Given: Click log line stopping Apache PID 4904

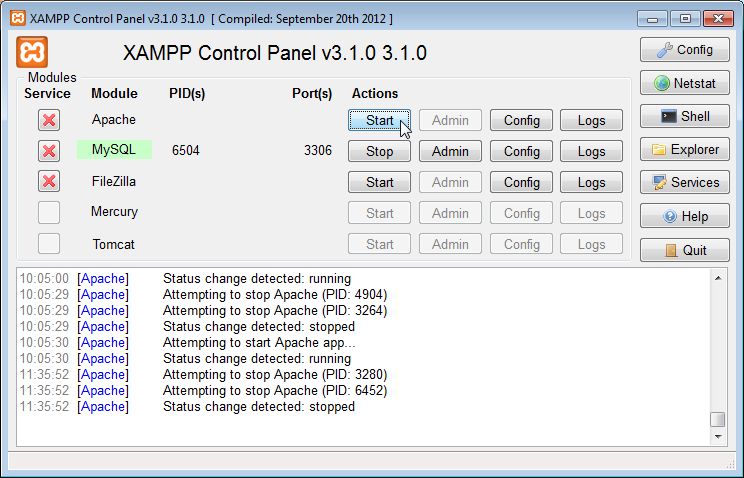Looking at the screenshot, I should pyautogui.click(x=275, y=294).
